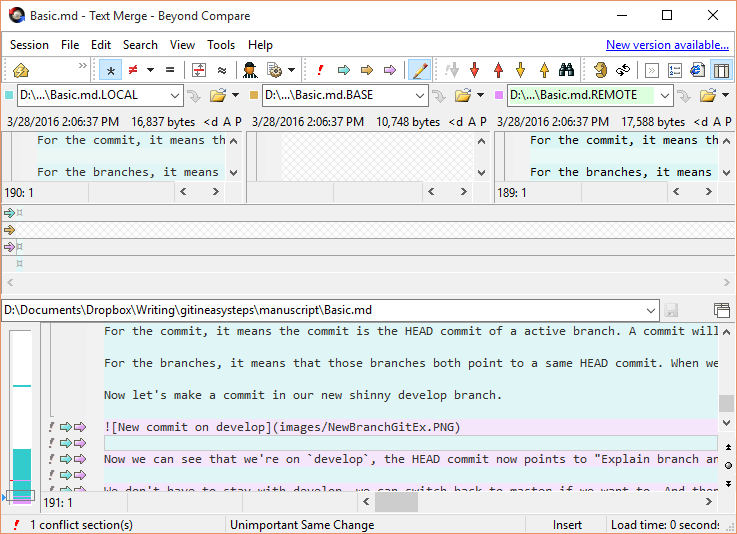Click the pink arrow in third details row
The height and width of the screenshot is (534, 737).
(9, 247)
